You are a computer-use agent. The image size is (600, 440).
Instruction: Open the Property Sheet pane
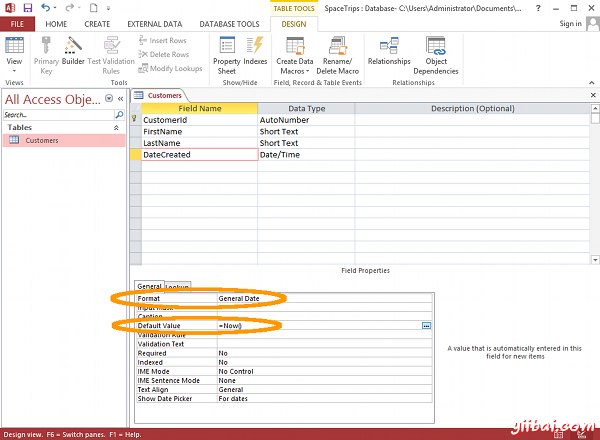click(227, 50)
